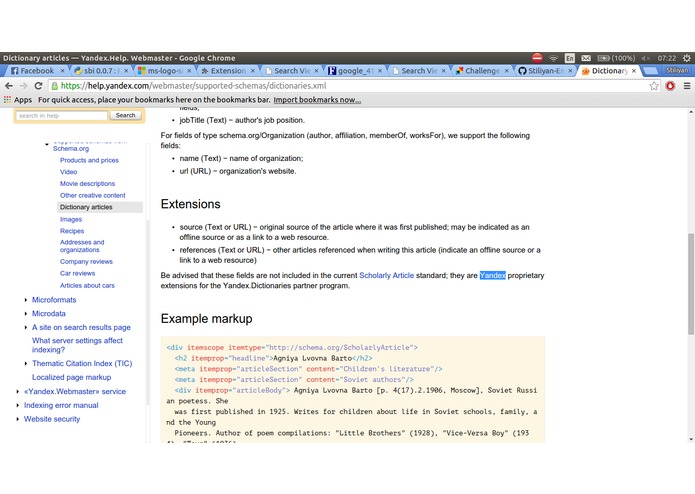The width and height of the screenshot is (695, 494).
Task: Switch to the Stiliyan GitHub tab
Action: (x=545, y=71)
